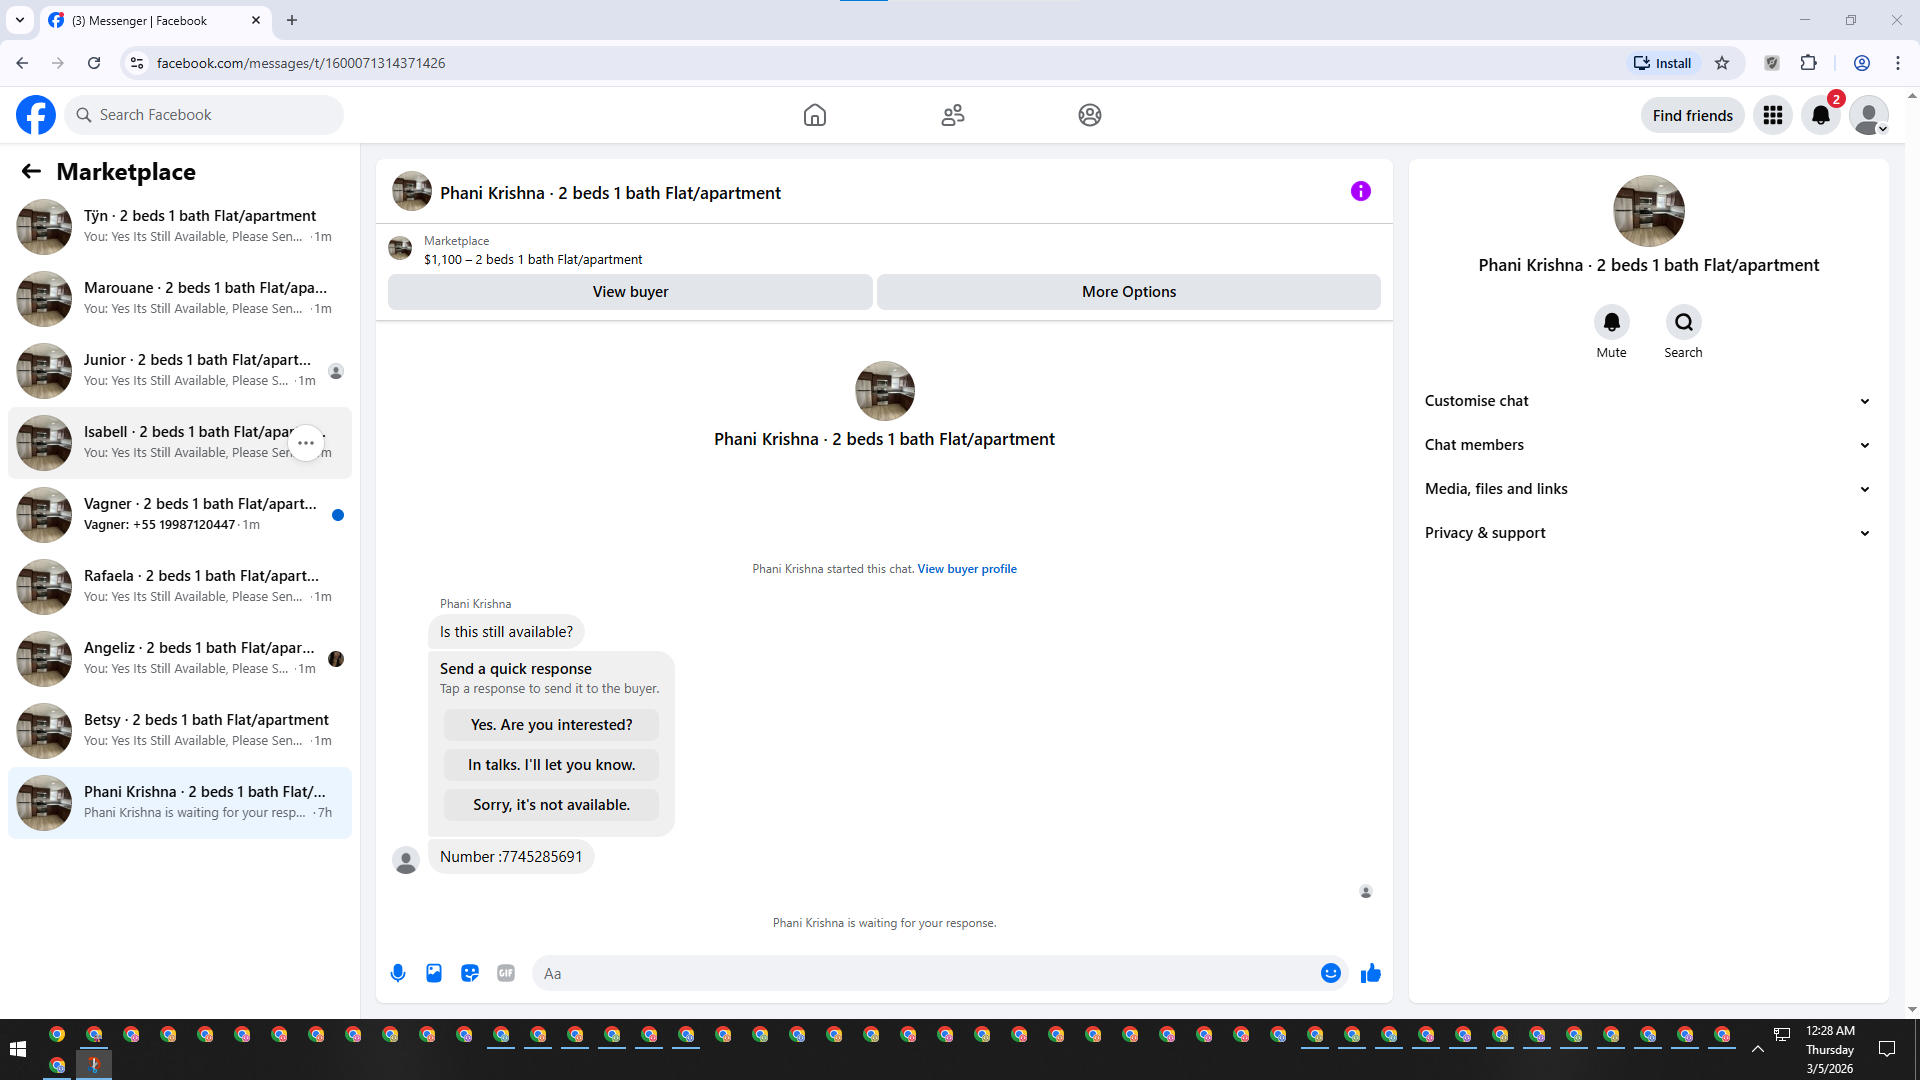Attach a photo with the image icon

(434, 973)
